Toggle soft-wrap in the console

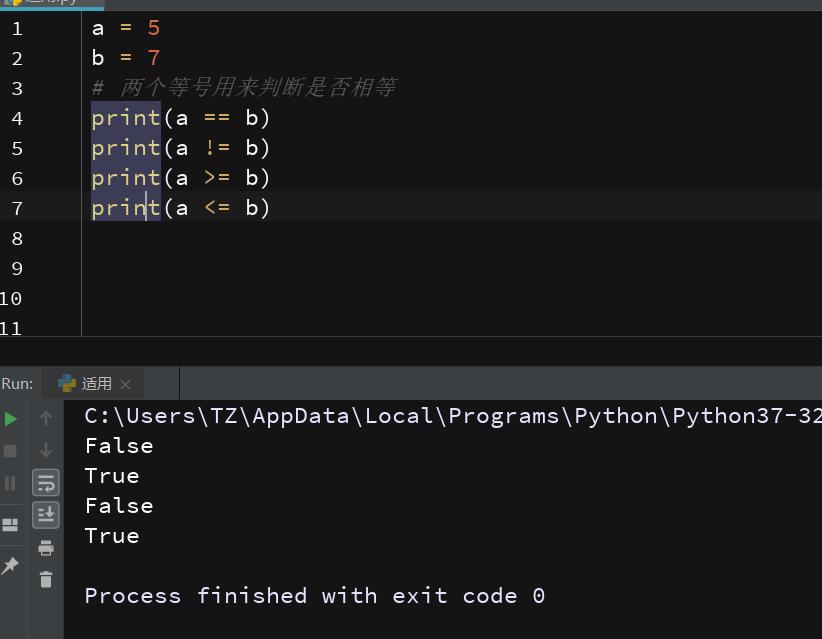click(46, 482)
